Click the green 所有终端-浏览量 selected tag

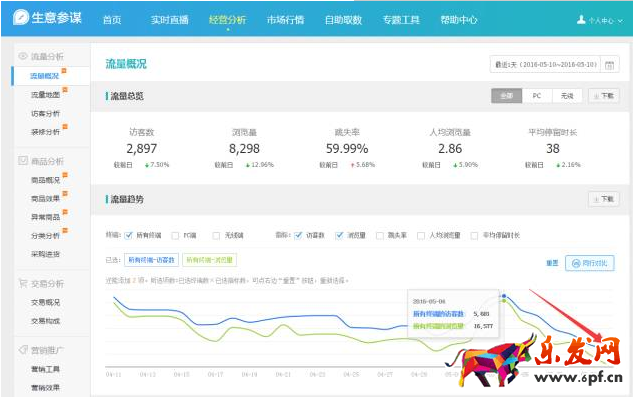click(x=210, y=260)
